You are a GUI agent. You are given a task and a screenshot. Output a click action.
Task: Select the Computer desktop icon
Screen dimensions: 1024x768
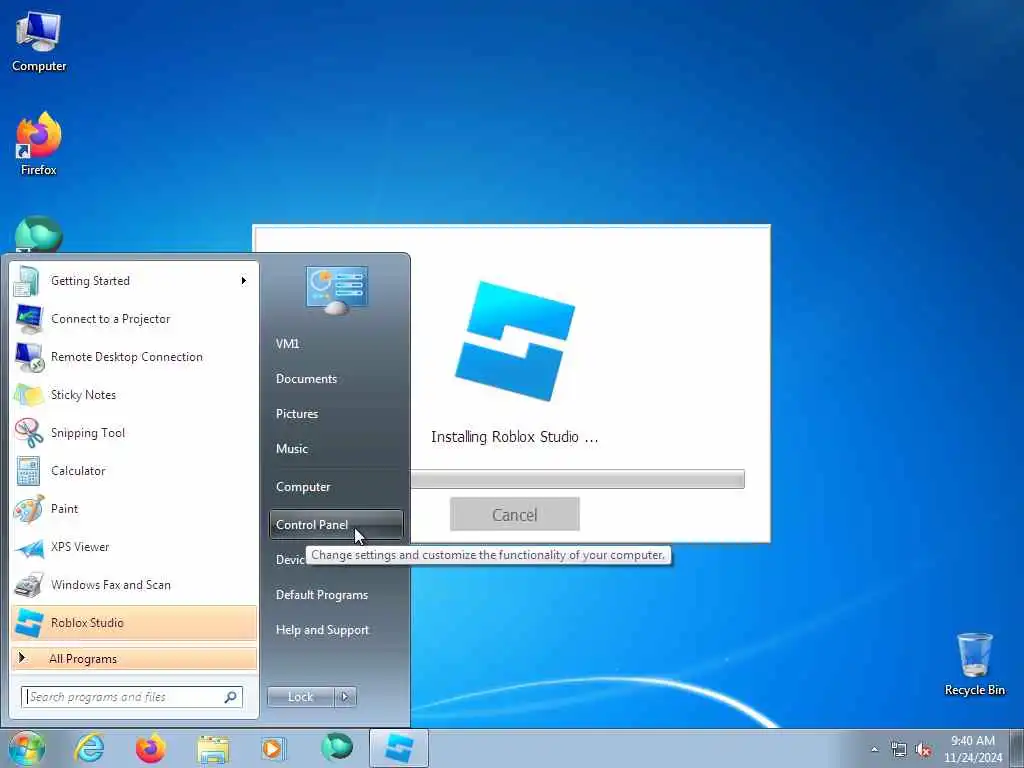pyautogui.click(x=39, y=42)
